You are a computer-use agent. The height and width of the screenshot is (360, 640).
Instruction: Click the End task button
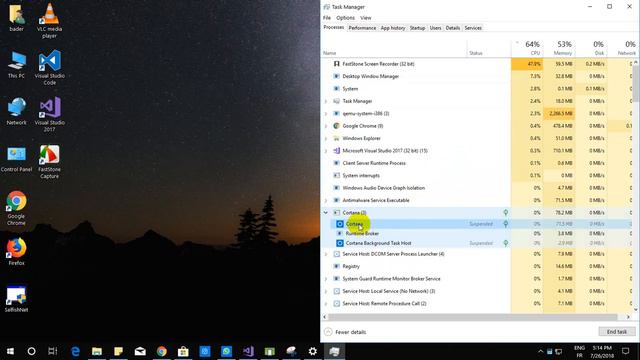pos(617,332)
